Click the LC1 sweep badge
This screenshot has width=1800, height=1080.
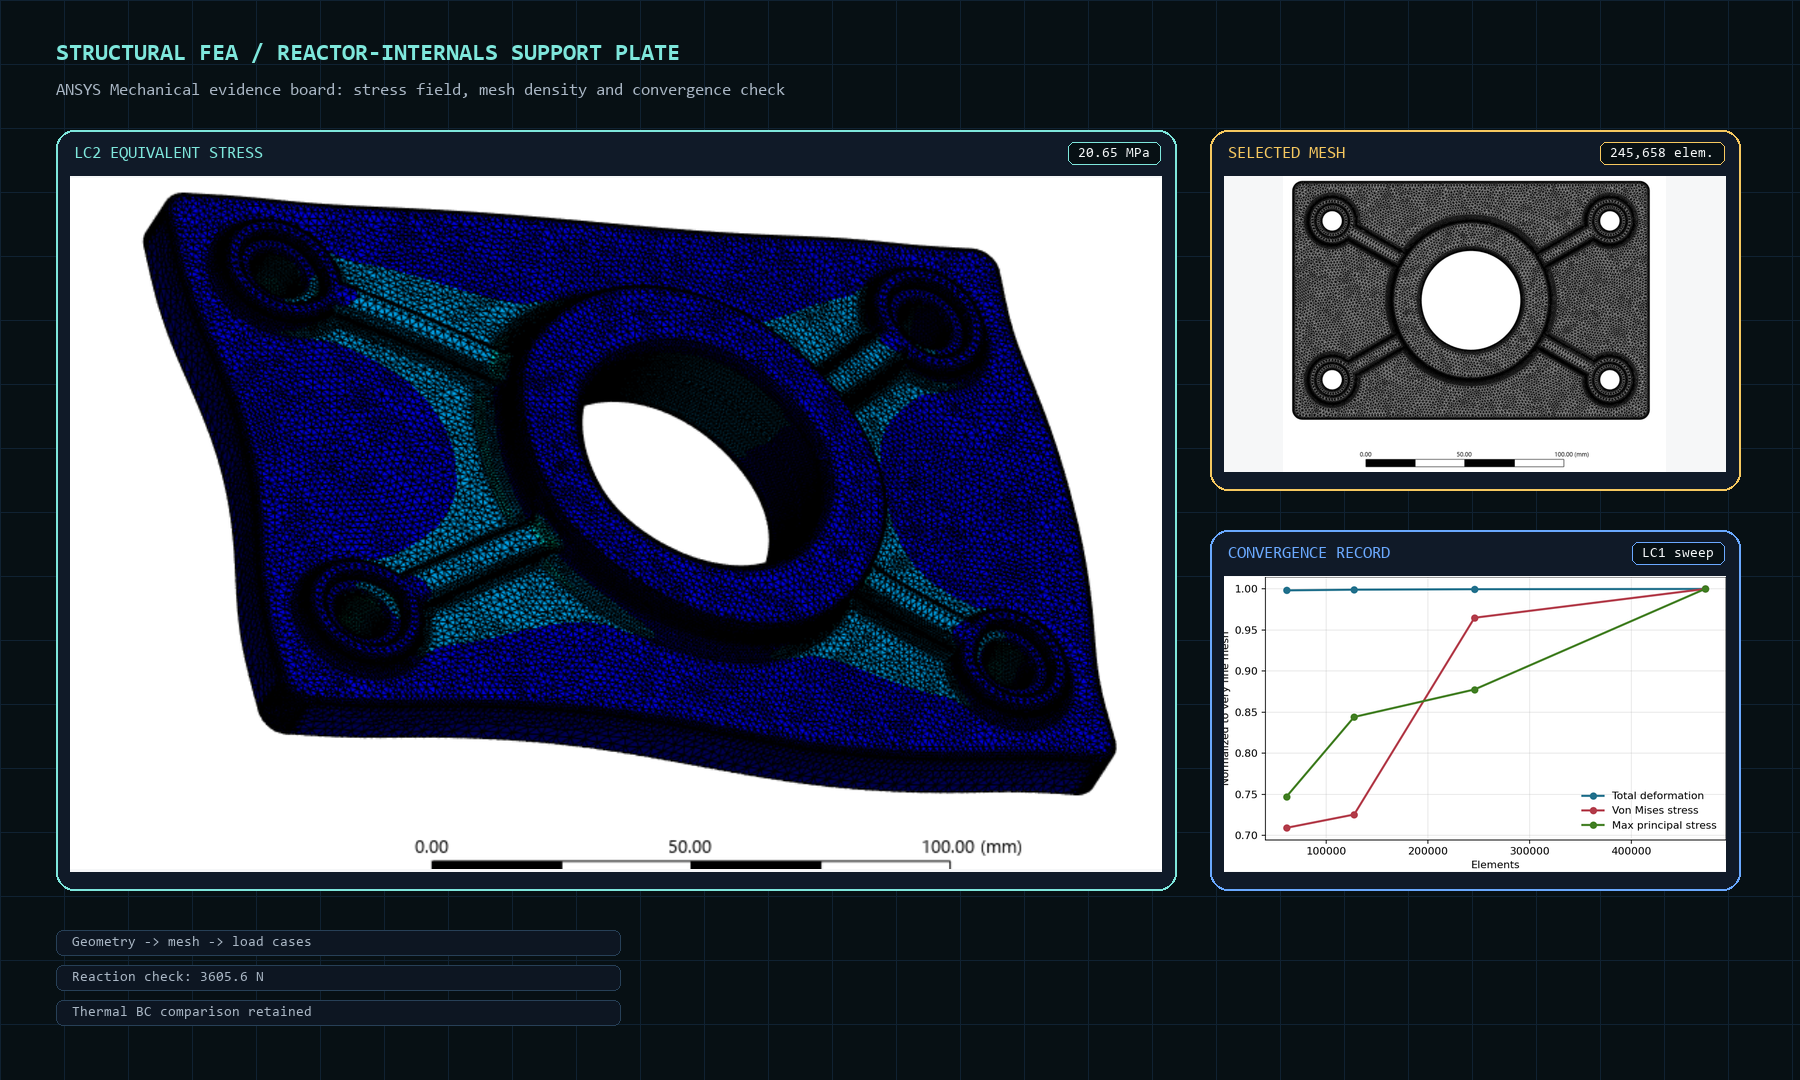coord(1678,553)
